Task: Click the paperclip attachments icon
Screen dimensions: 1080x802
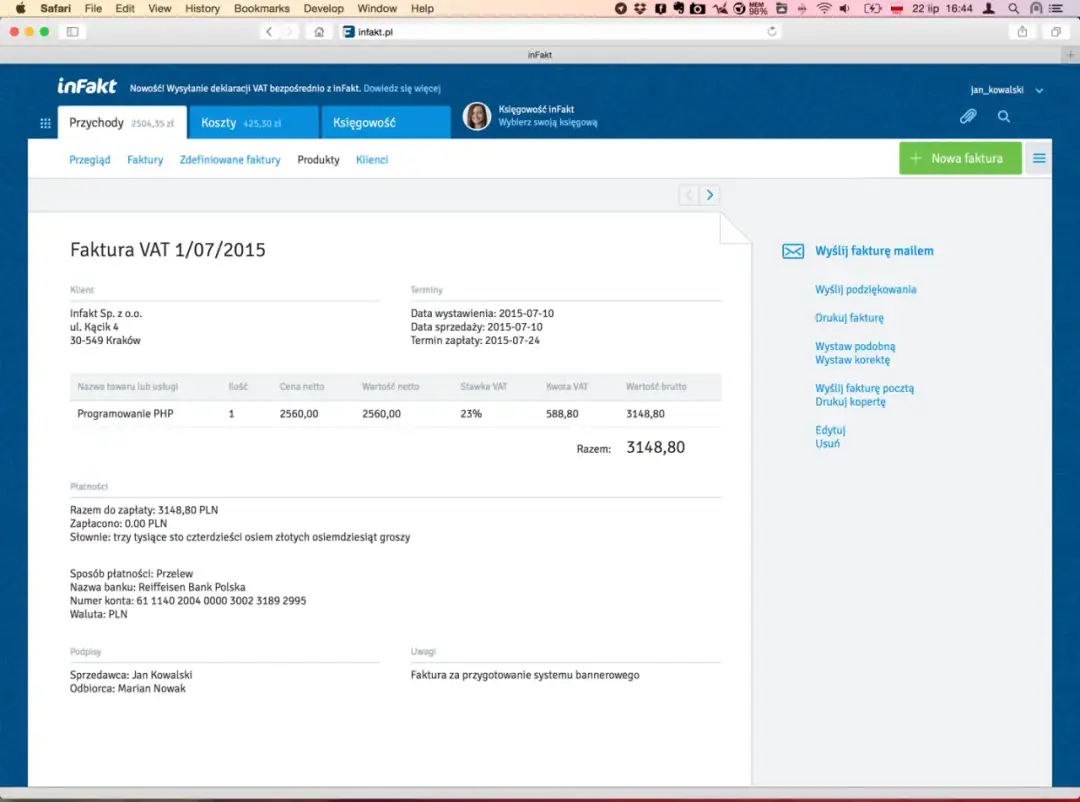Action: click(x=967, y=117)
